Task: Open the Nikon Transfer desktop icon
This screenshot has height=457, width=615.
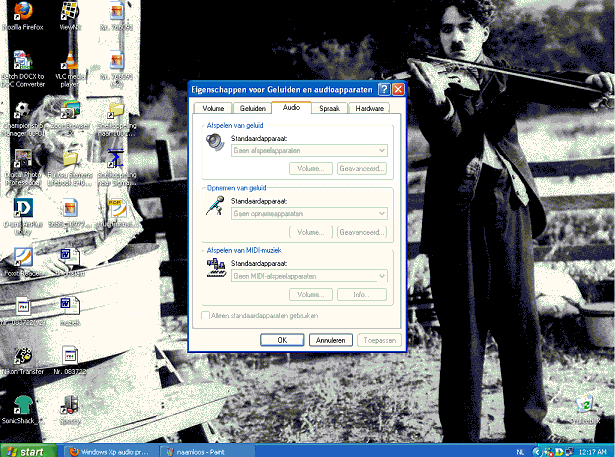Action: point(20,355)
